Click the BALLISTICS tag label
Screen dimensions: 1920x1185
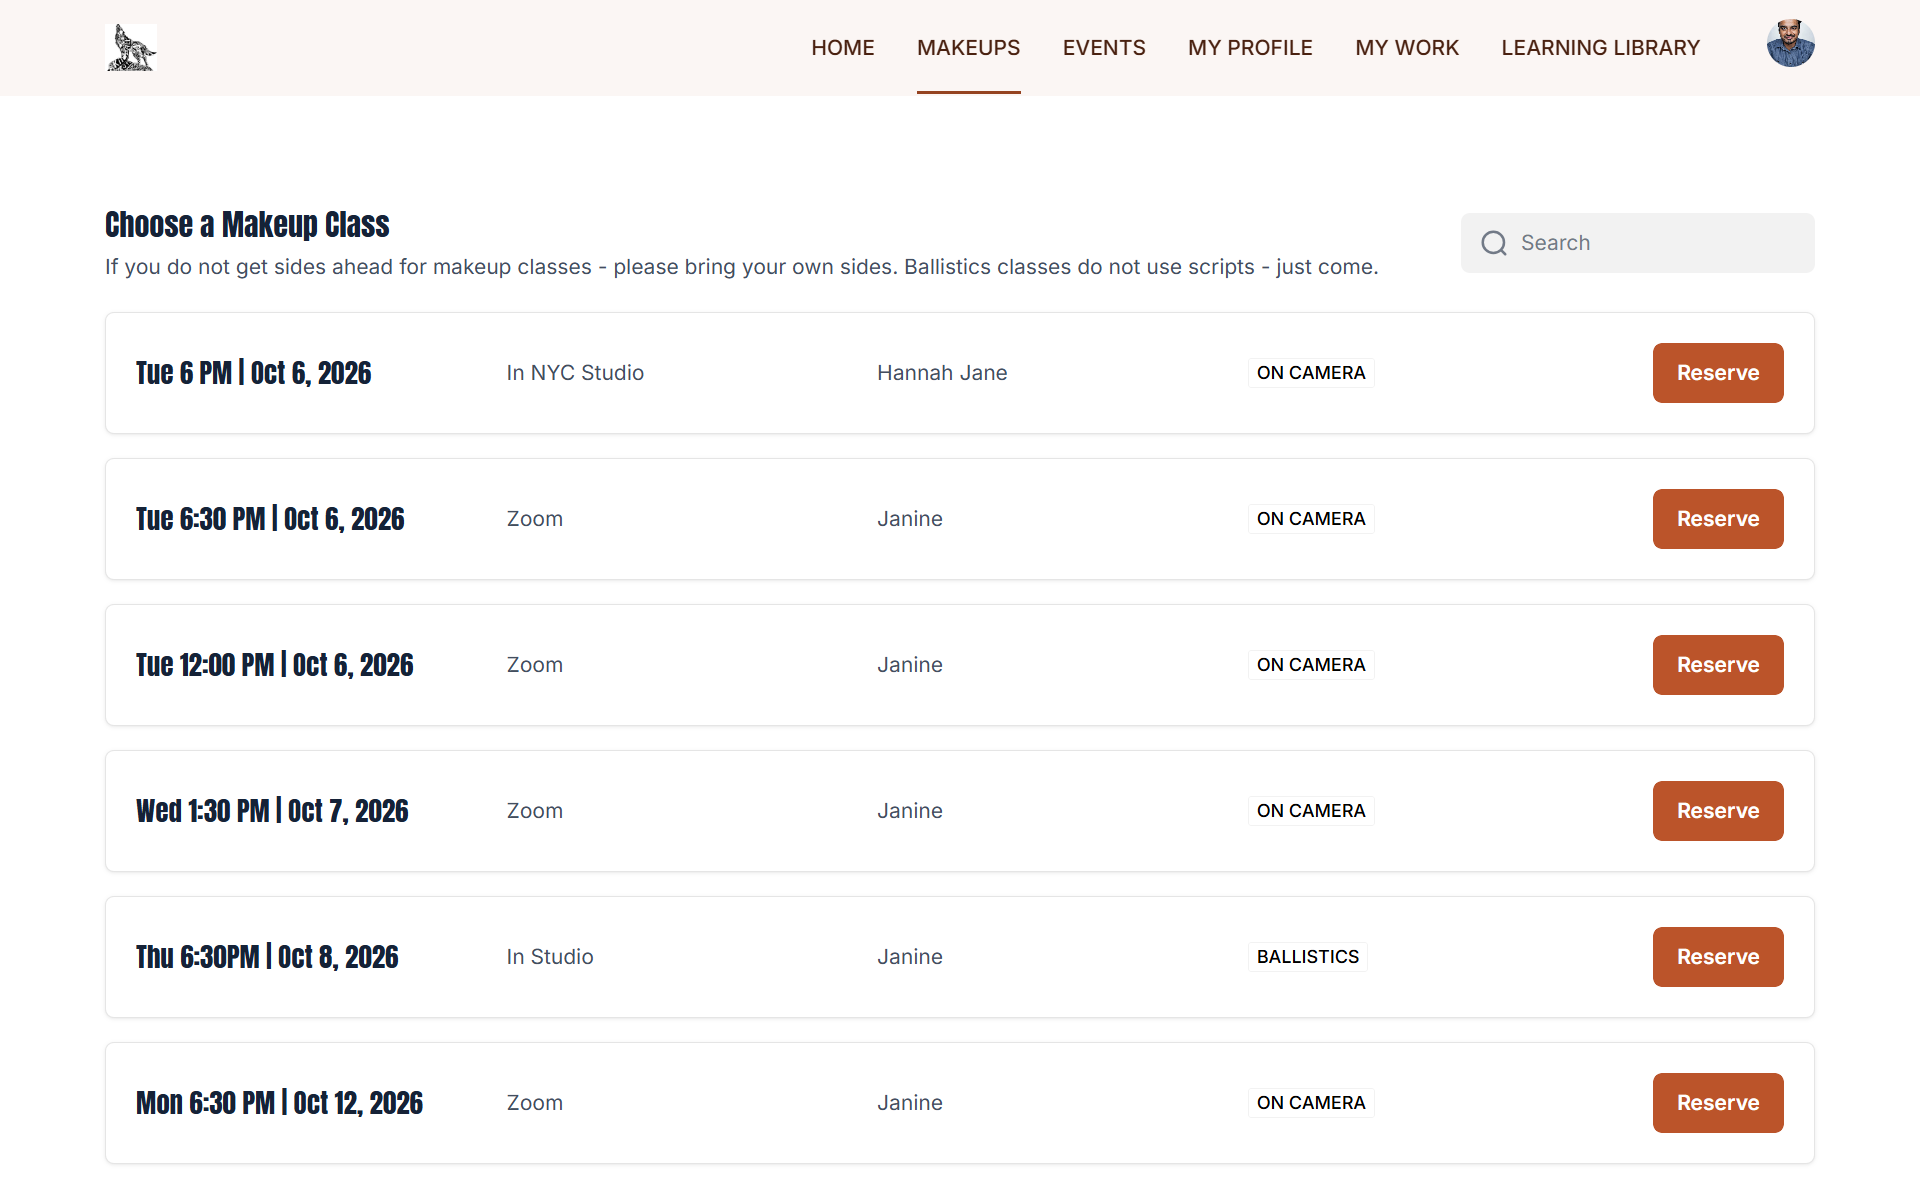tap(1308, 957)
